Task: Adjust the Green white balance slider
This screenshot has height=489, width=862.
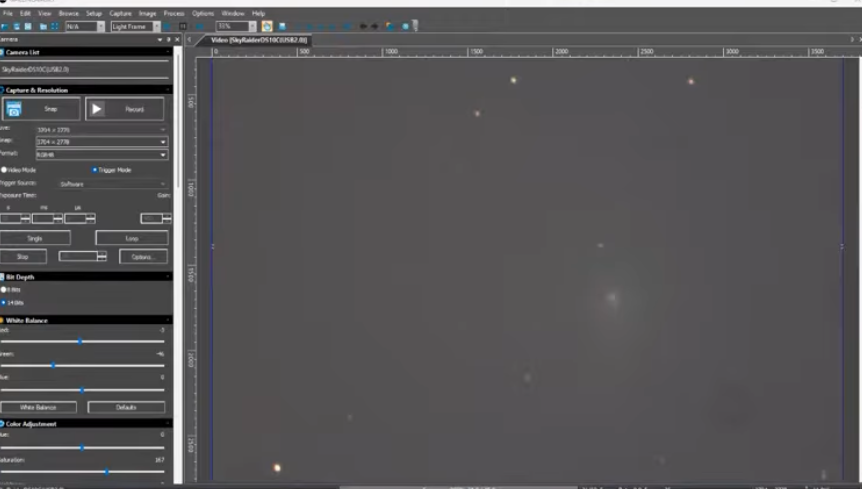Action: [x=53, y=365]
